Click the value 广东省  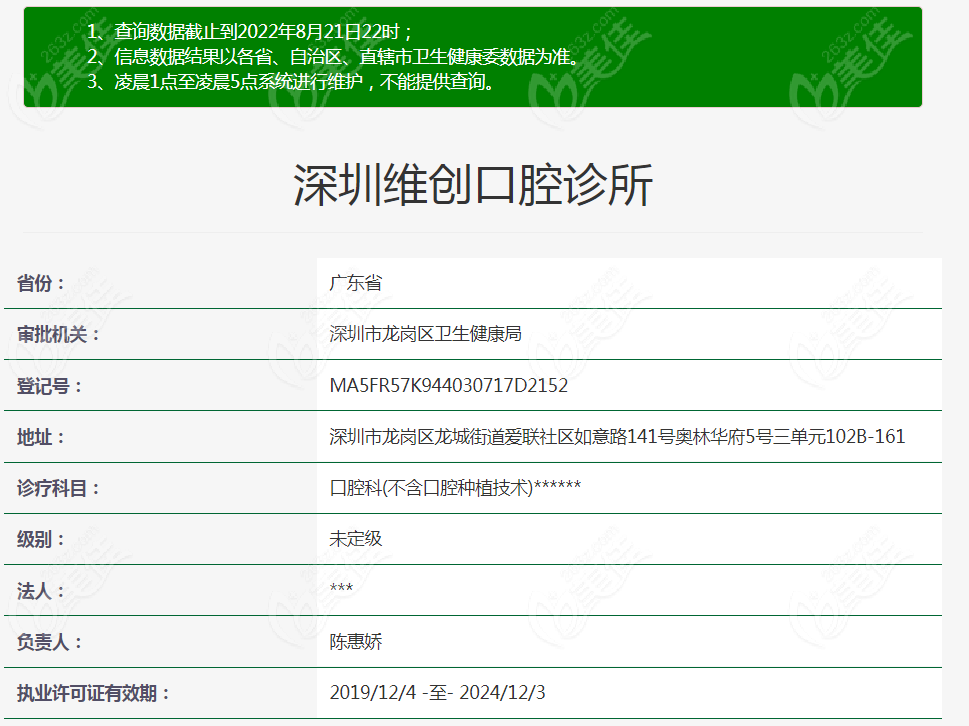click(356, 283)
